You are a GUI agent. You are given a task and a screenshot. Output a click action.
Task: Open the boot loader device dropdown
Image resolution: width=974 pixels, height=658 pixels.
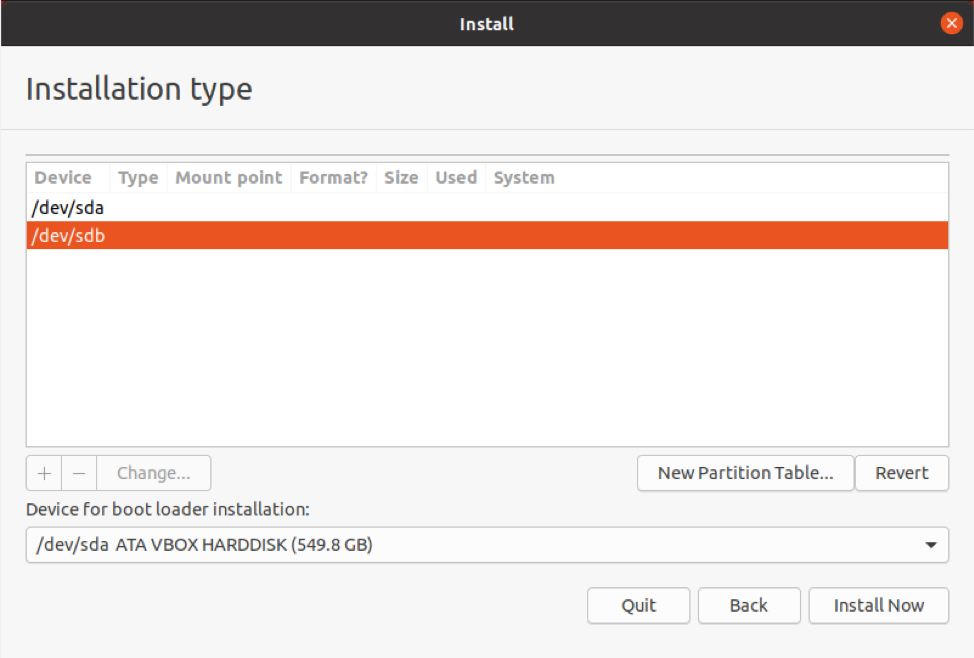pyautogui.click(x=486, y=546)
